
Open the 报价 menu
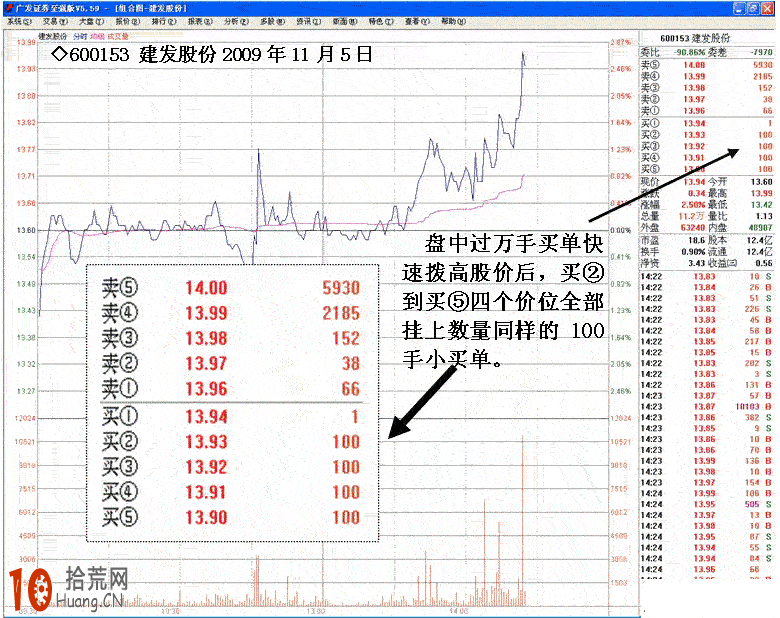(x=128, y=21)
